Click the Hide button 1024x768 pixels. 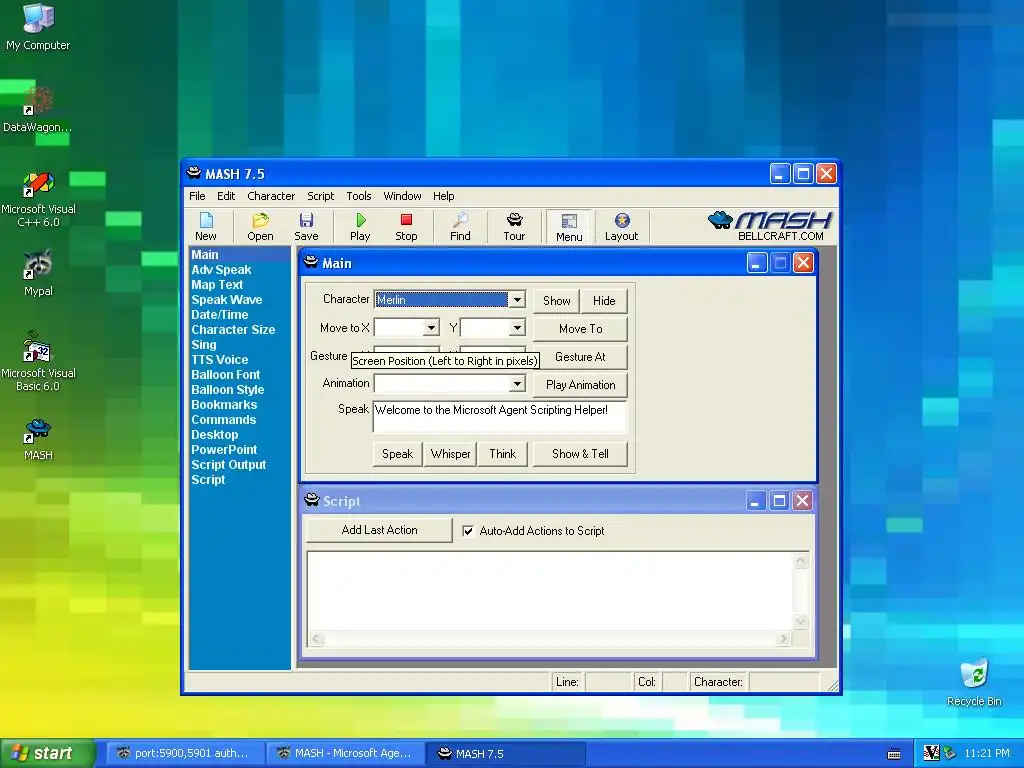tap(604, 300)
